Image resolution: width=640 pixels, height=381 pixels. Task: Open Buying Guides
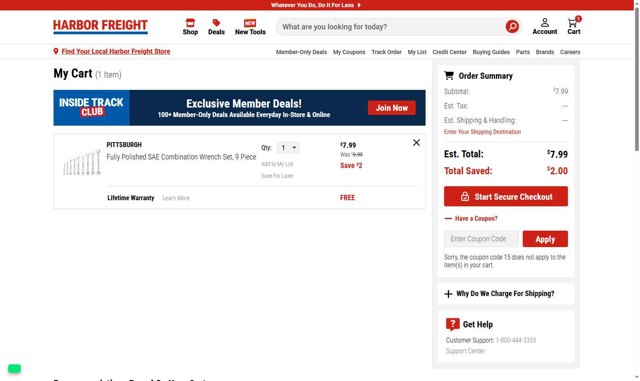[491, 52]
